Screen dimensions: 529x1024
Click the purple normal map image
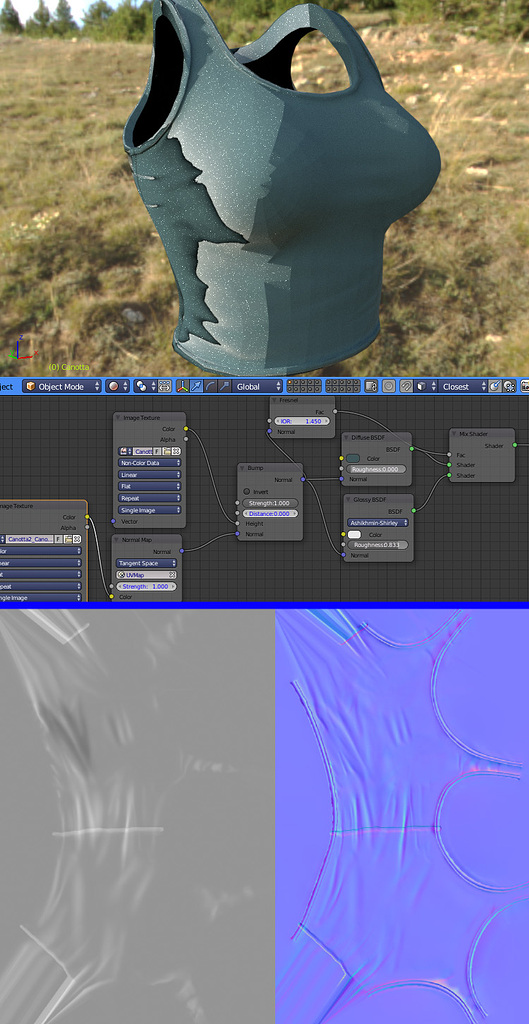click(402, 816)
